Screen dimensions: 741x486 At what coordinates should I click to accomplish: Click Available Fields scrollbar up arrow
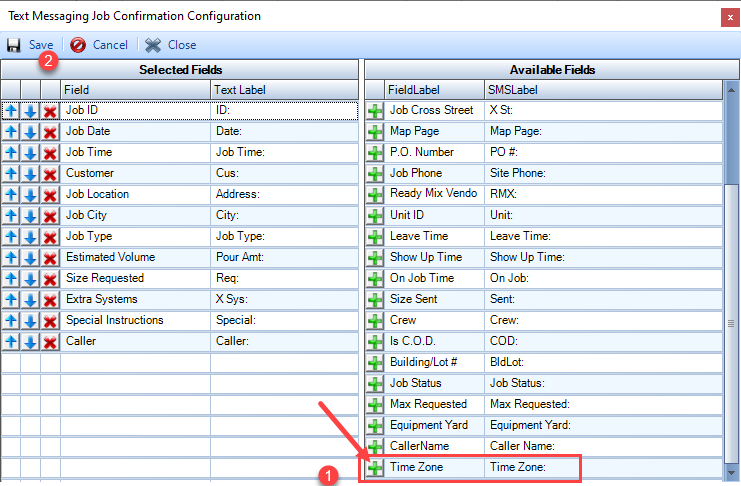(x=731, y=89)
